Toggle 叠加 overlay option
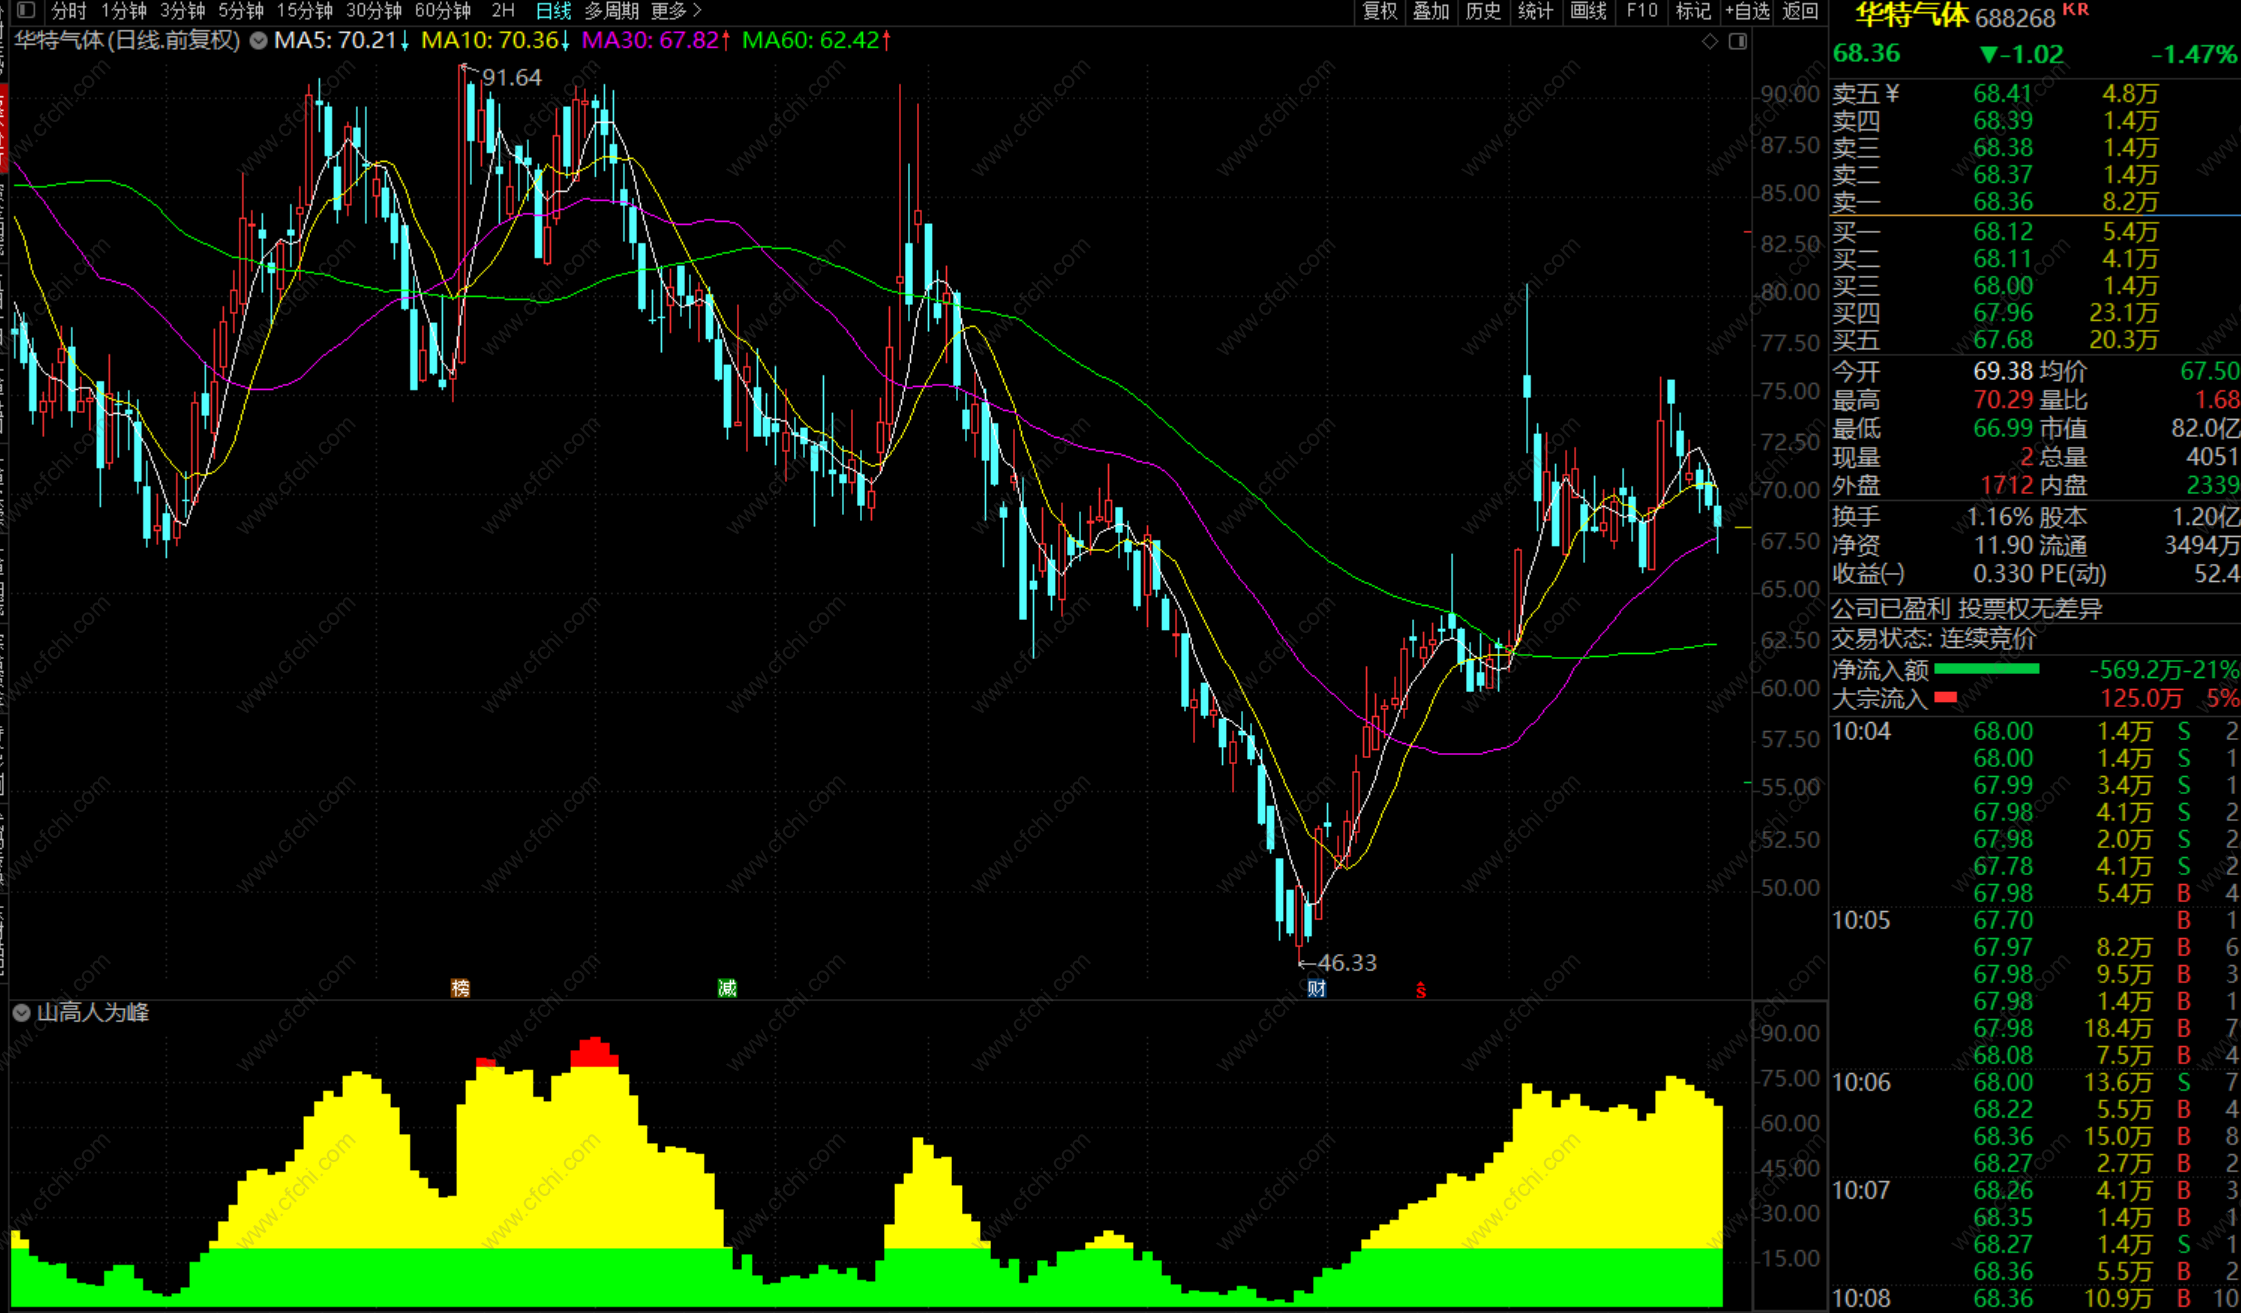This screenshot has width=2241, height=1313. [1431, 11]
